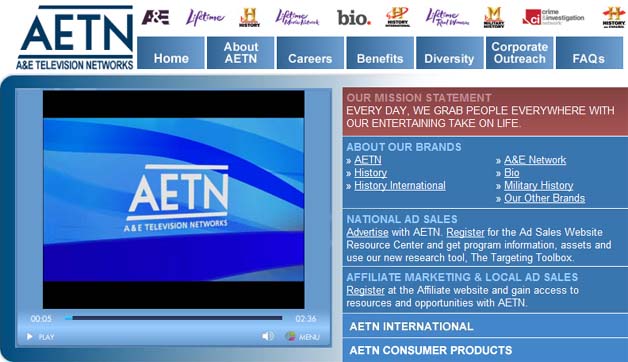Go to the FAQs tab

589,53
